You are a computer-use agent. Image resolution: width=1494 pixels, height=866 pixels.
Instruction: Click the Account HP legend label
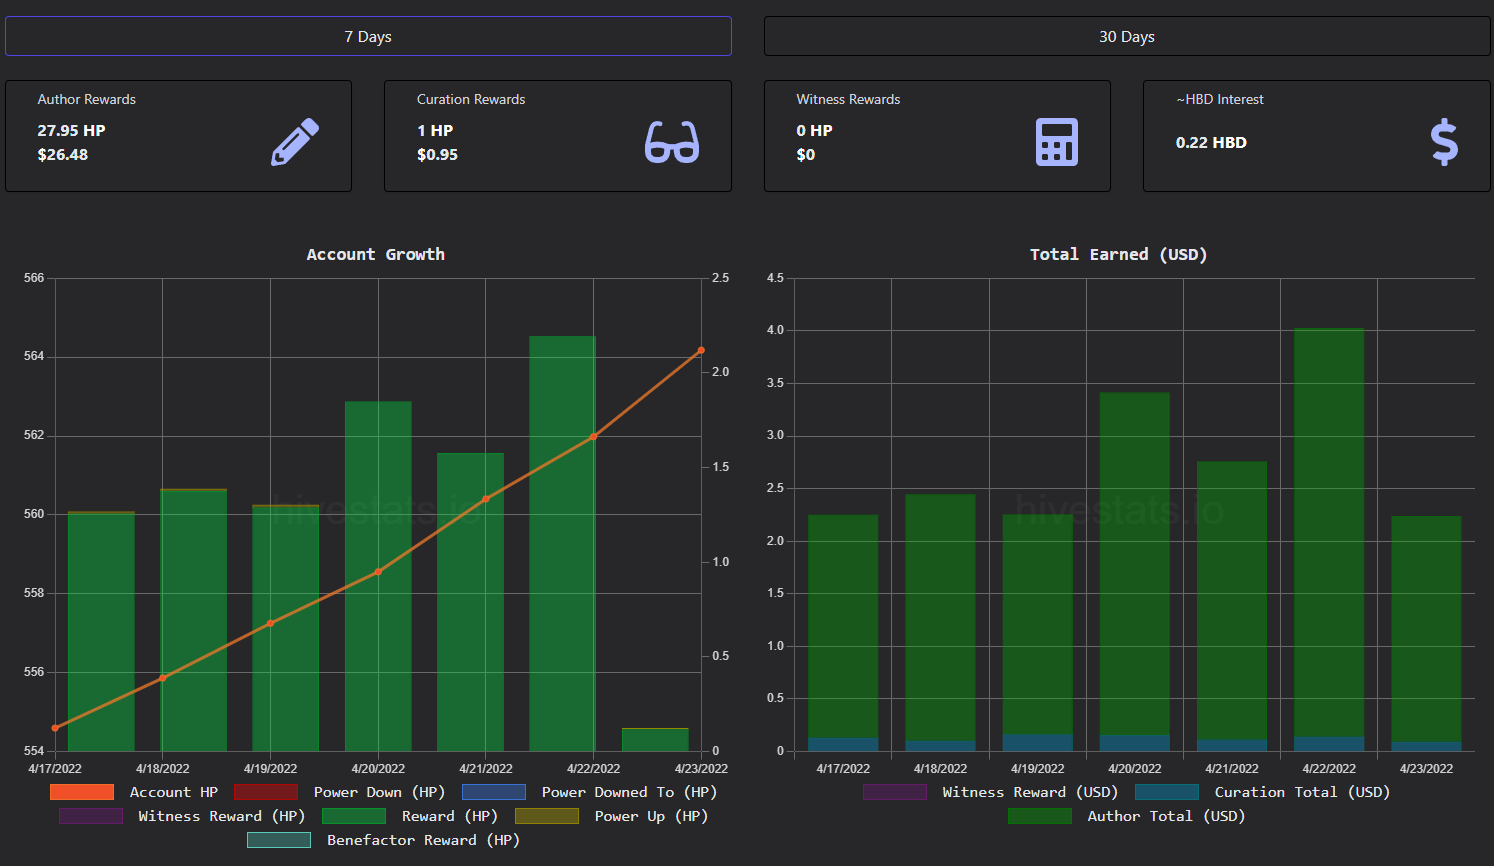coord(174,792)
